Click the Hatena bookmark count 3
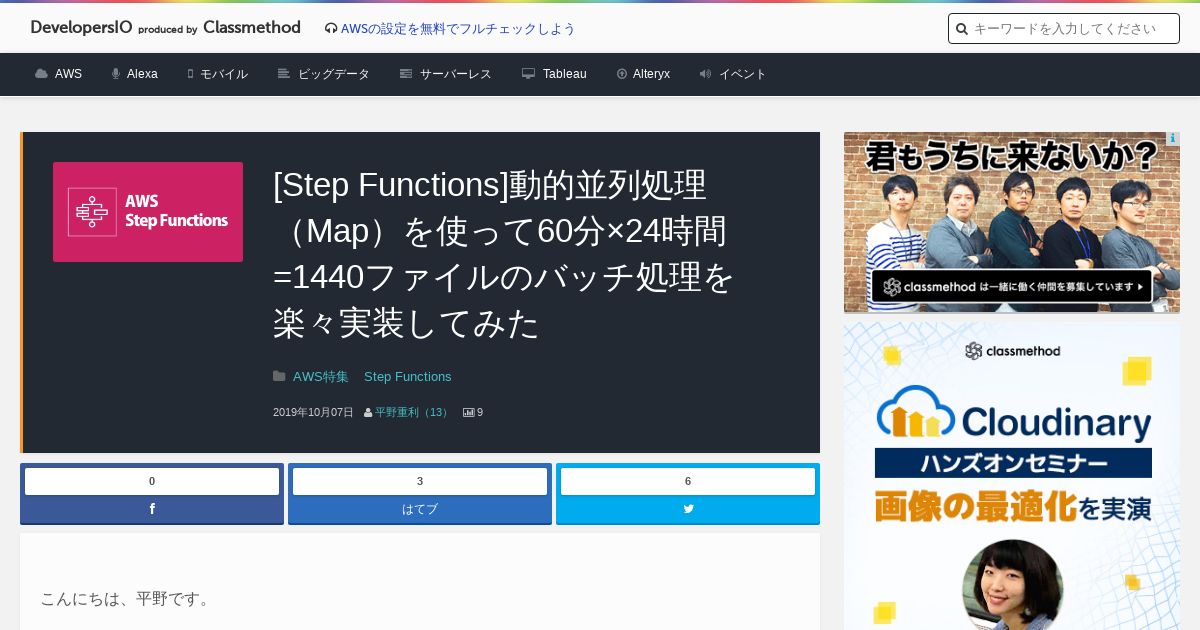The width and height of the screenshot is (1200, 630). [420, 481]
